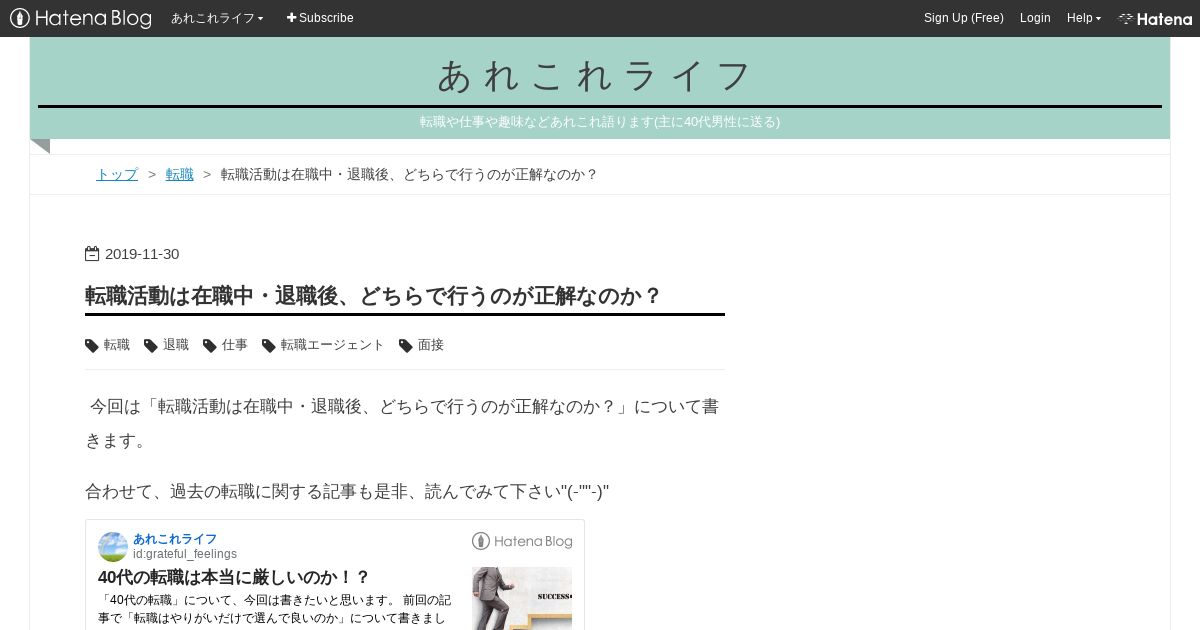Click the calendar icon beside the date
This screenshot has width=1200, height=630.
[x=92, y=254]
